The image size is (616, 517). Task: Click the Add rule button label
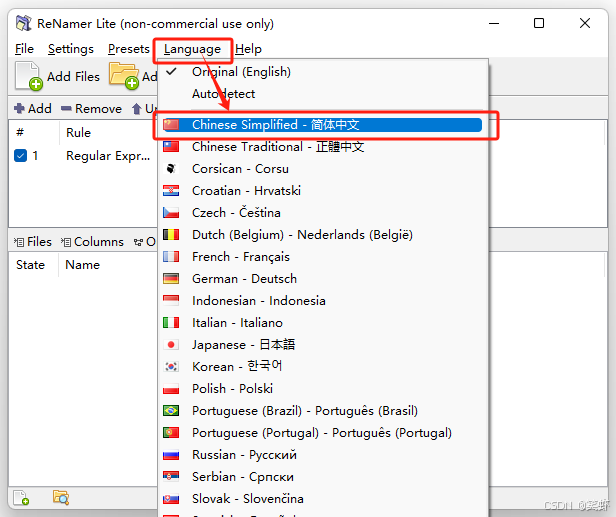(40, 108)
